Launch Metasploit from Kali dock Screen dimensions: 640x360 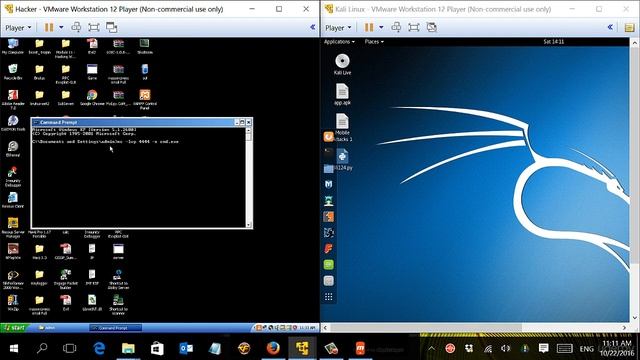(x=329, y=184)
